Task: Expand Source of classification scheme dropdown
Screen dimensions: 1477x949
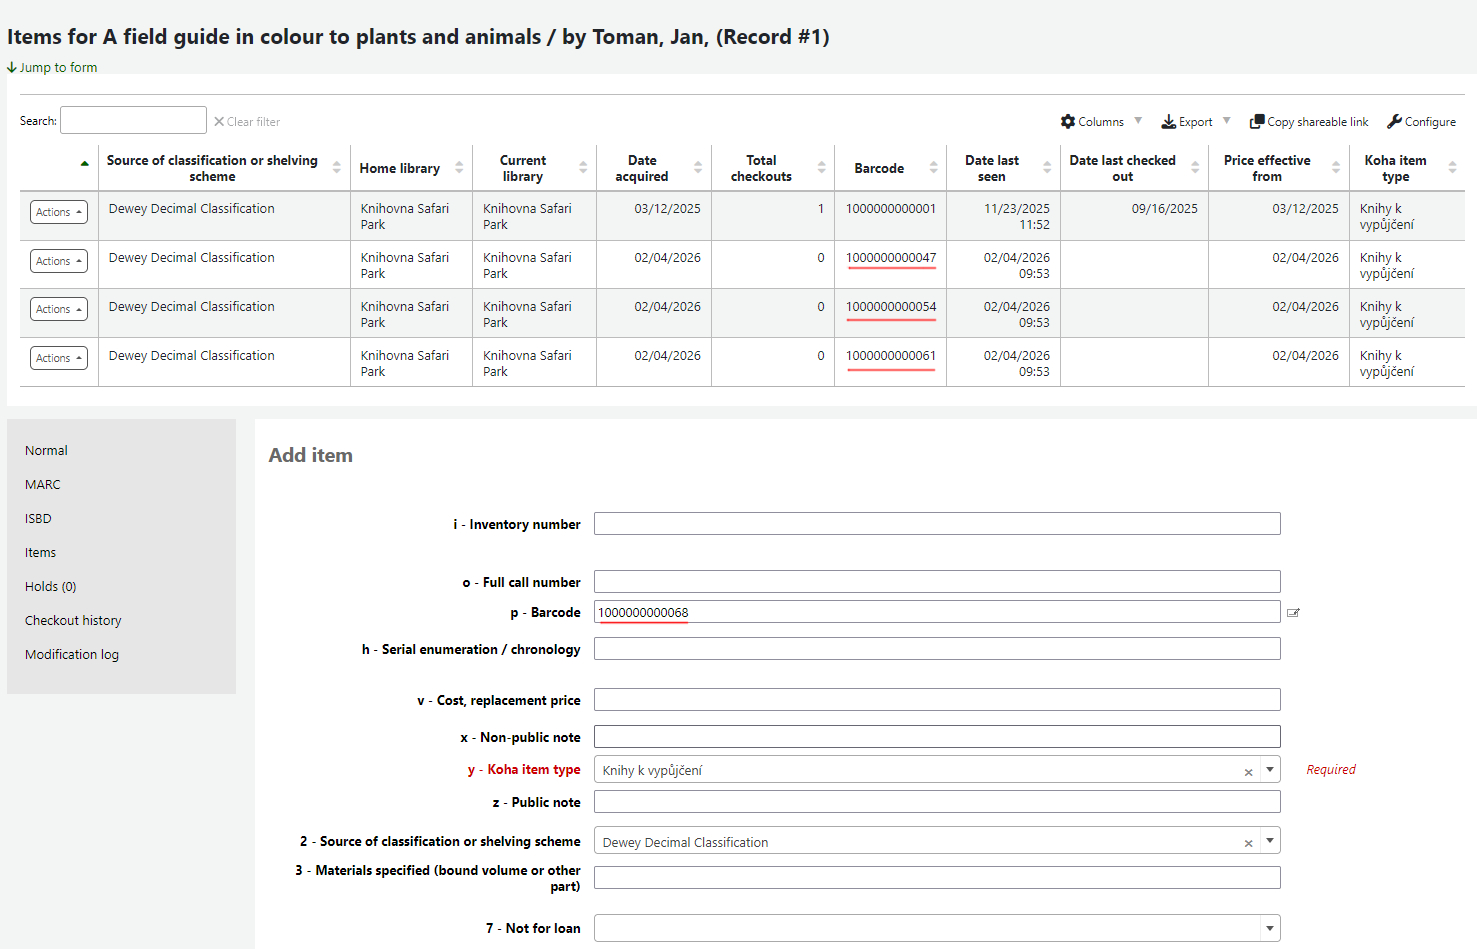Action: point(1269,841)
